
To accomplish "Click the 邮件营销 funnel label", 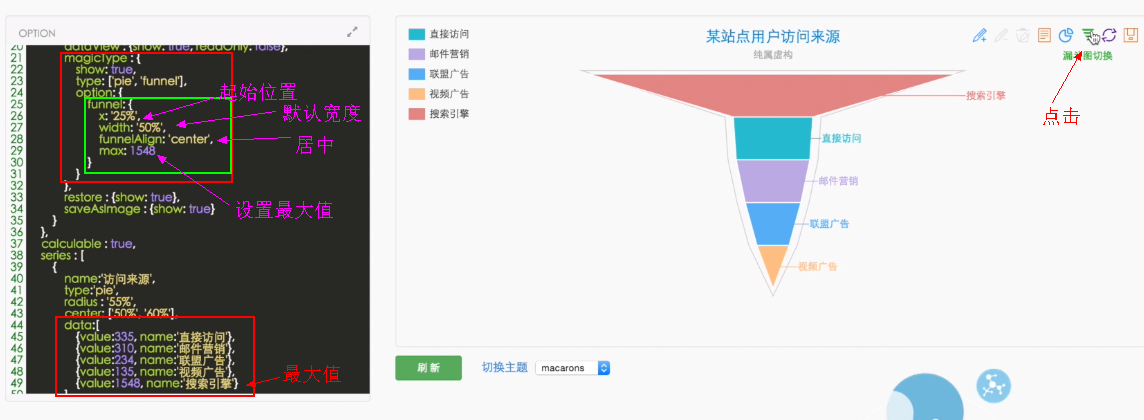I will pyautogui.click(x=838, y=181).
